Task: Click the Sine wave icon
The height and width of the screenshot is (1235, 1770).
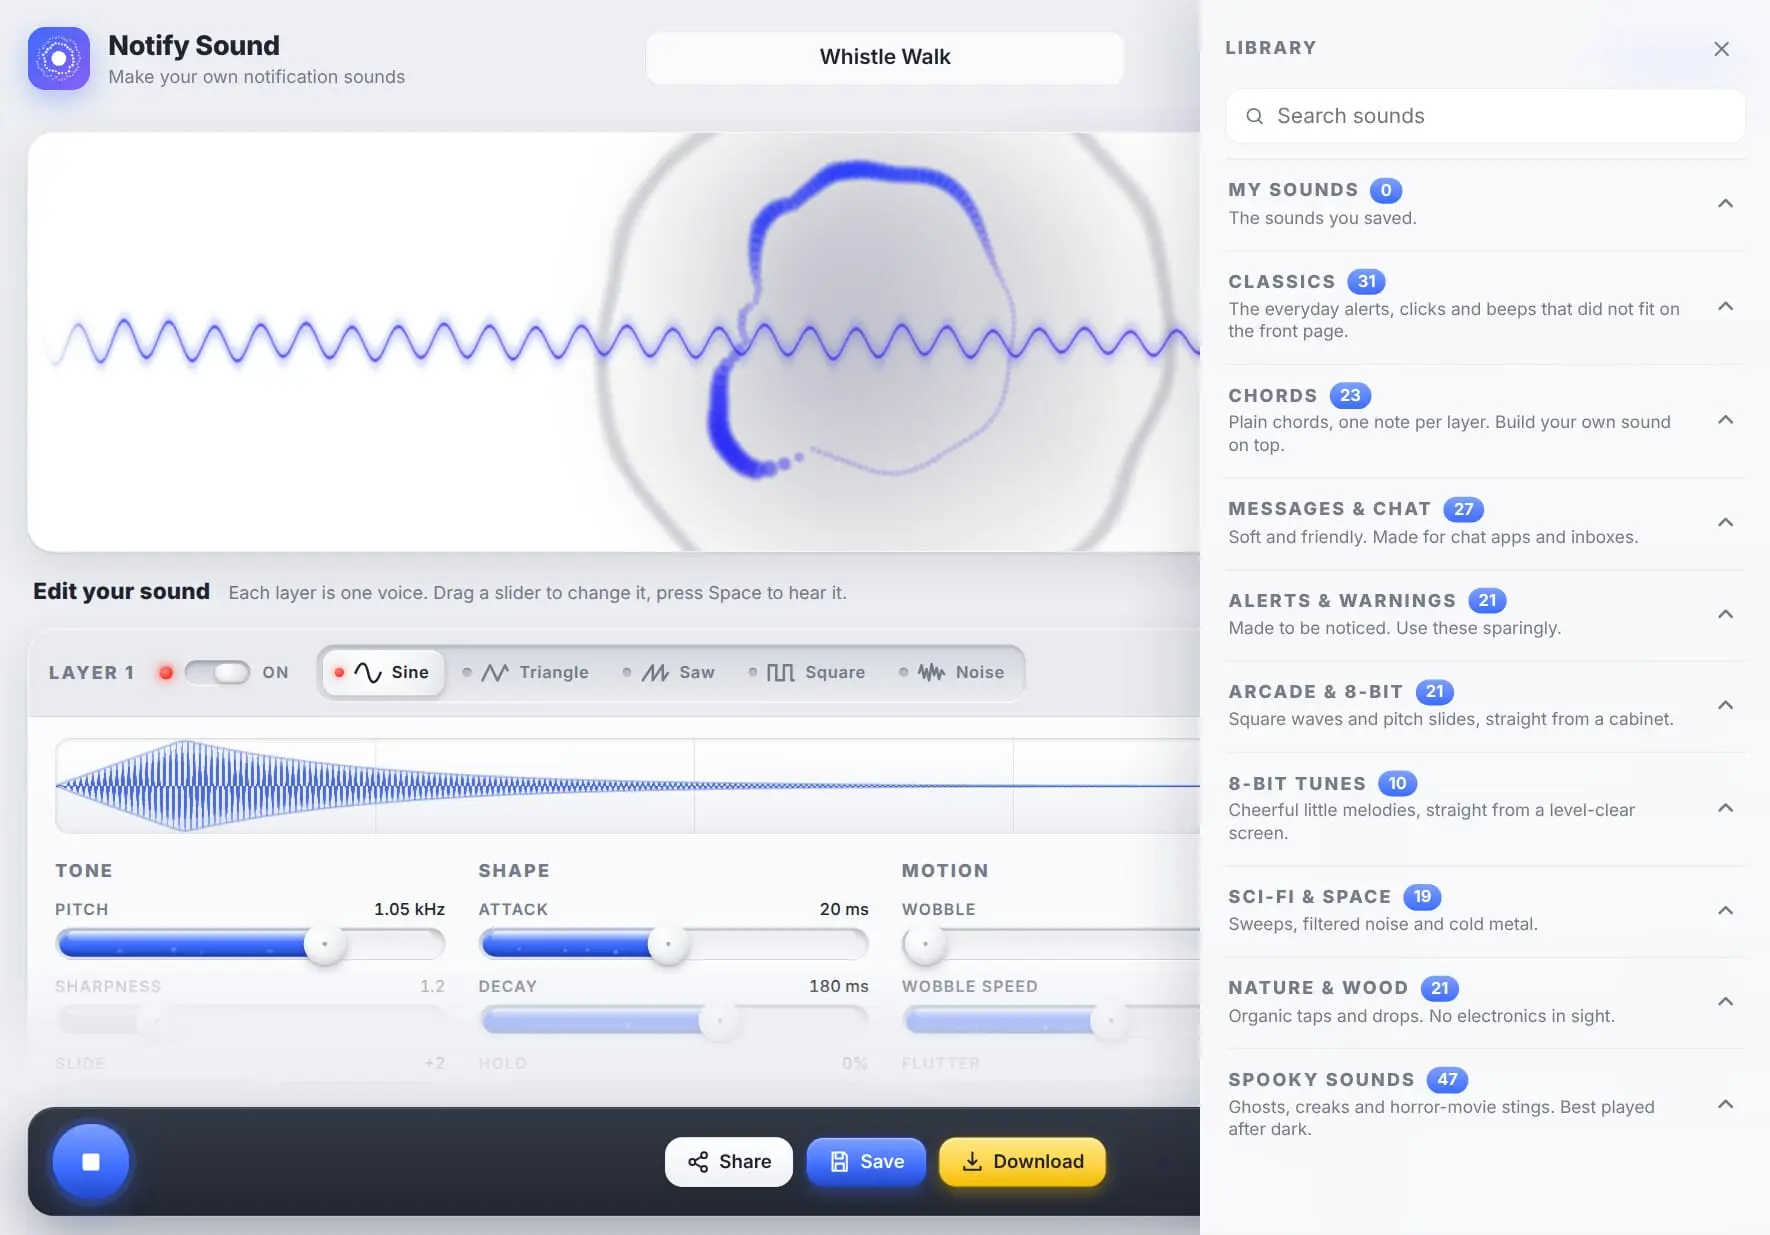Action: tap(368, 673)
